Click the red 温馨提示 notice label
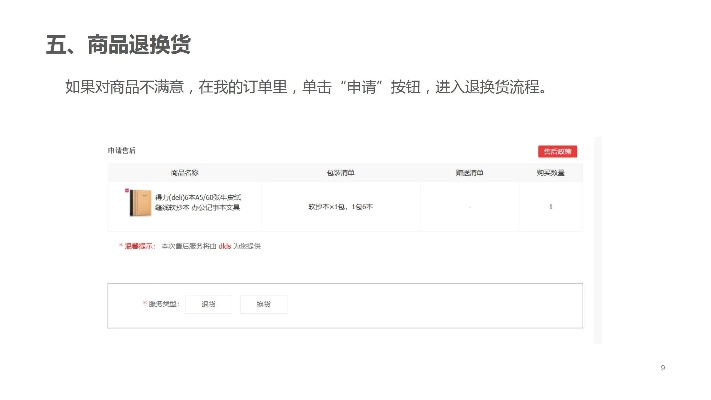This screenshot has height=400, width=711. tap(135, 246)
